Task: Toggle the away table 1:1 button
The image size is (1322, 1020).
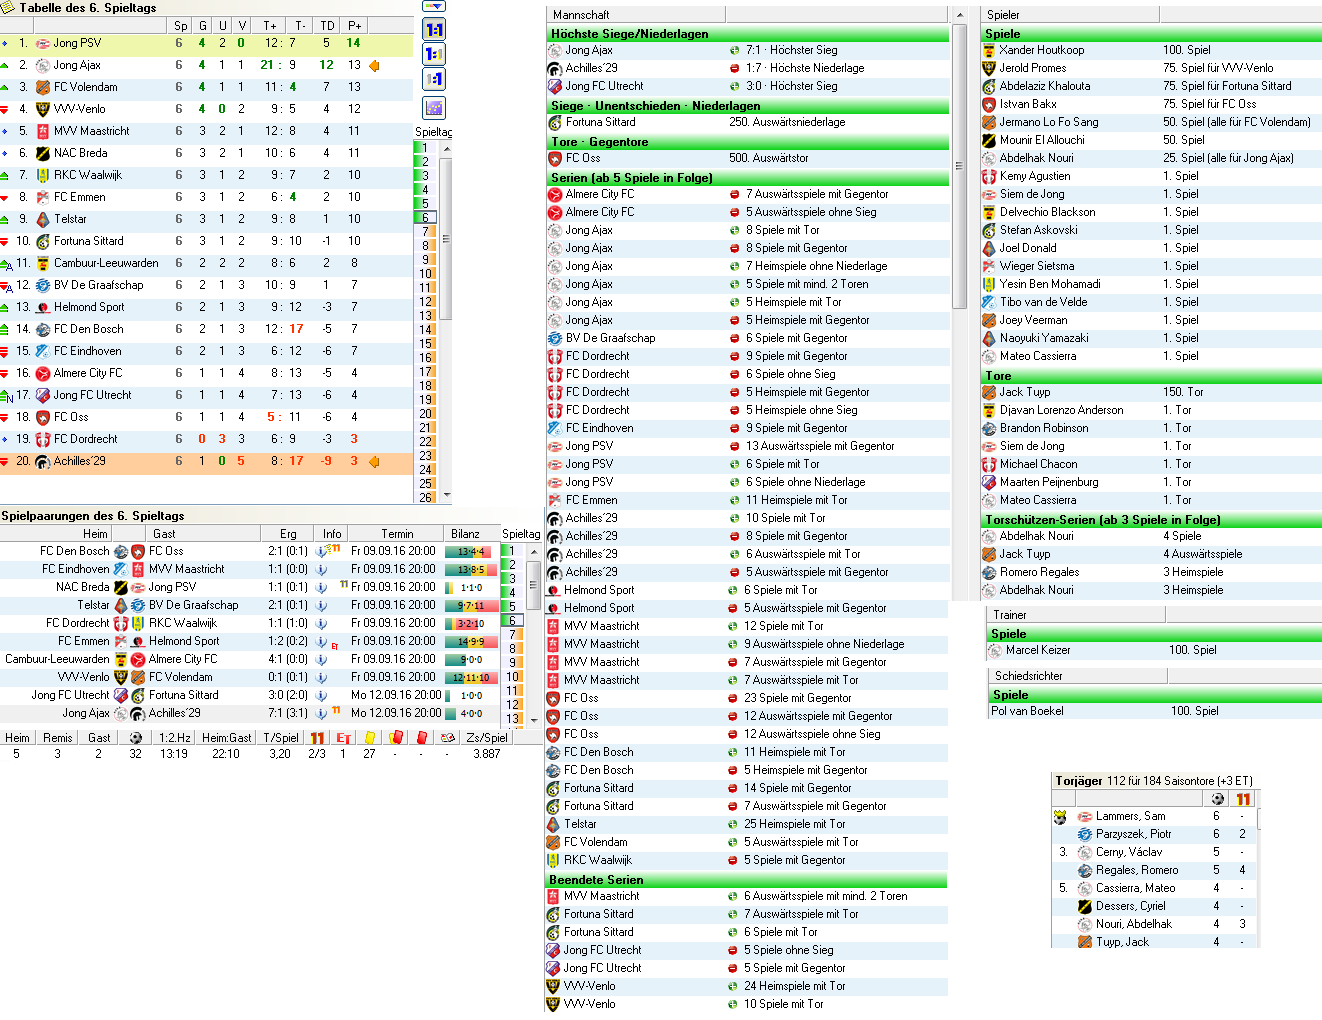Action: pyautogui.click(x=434, y=79)
